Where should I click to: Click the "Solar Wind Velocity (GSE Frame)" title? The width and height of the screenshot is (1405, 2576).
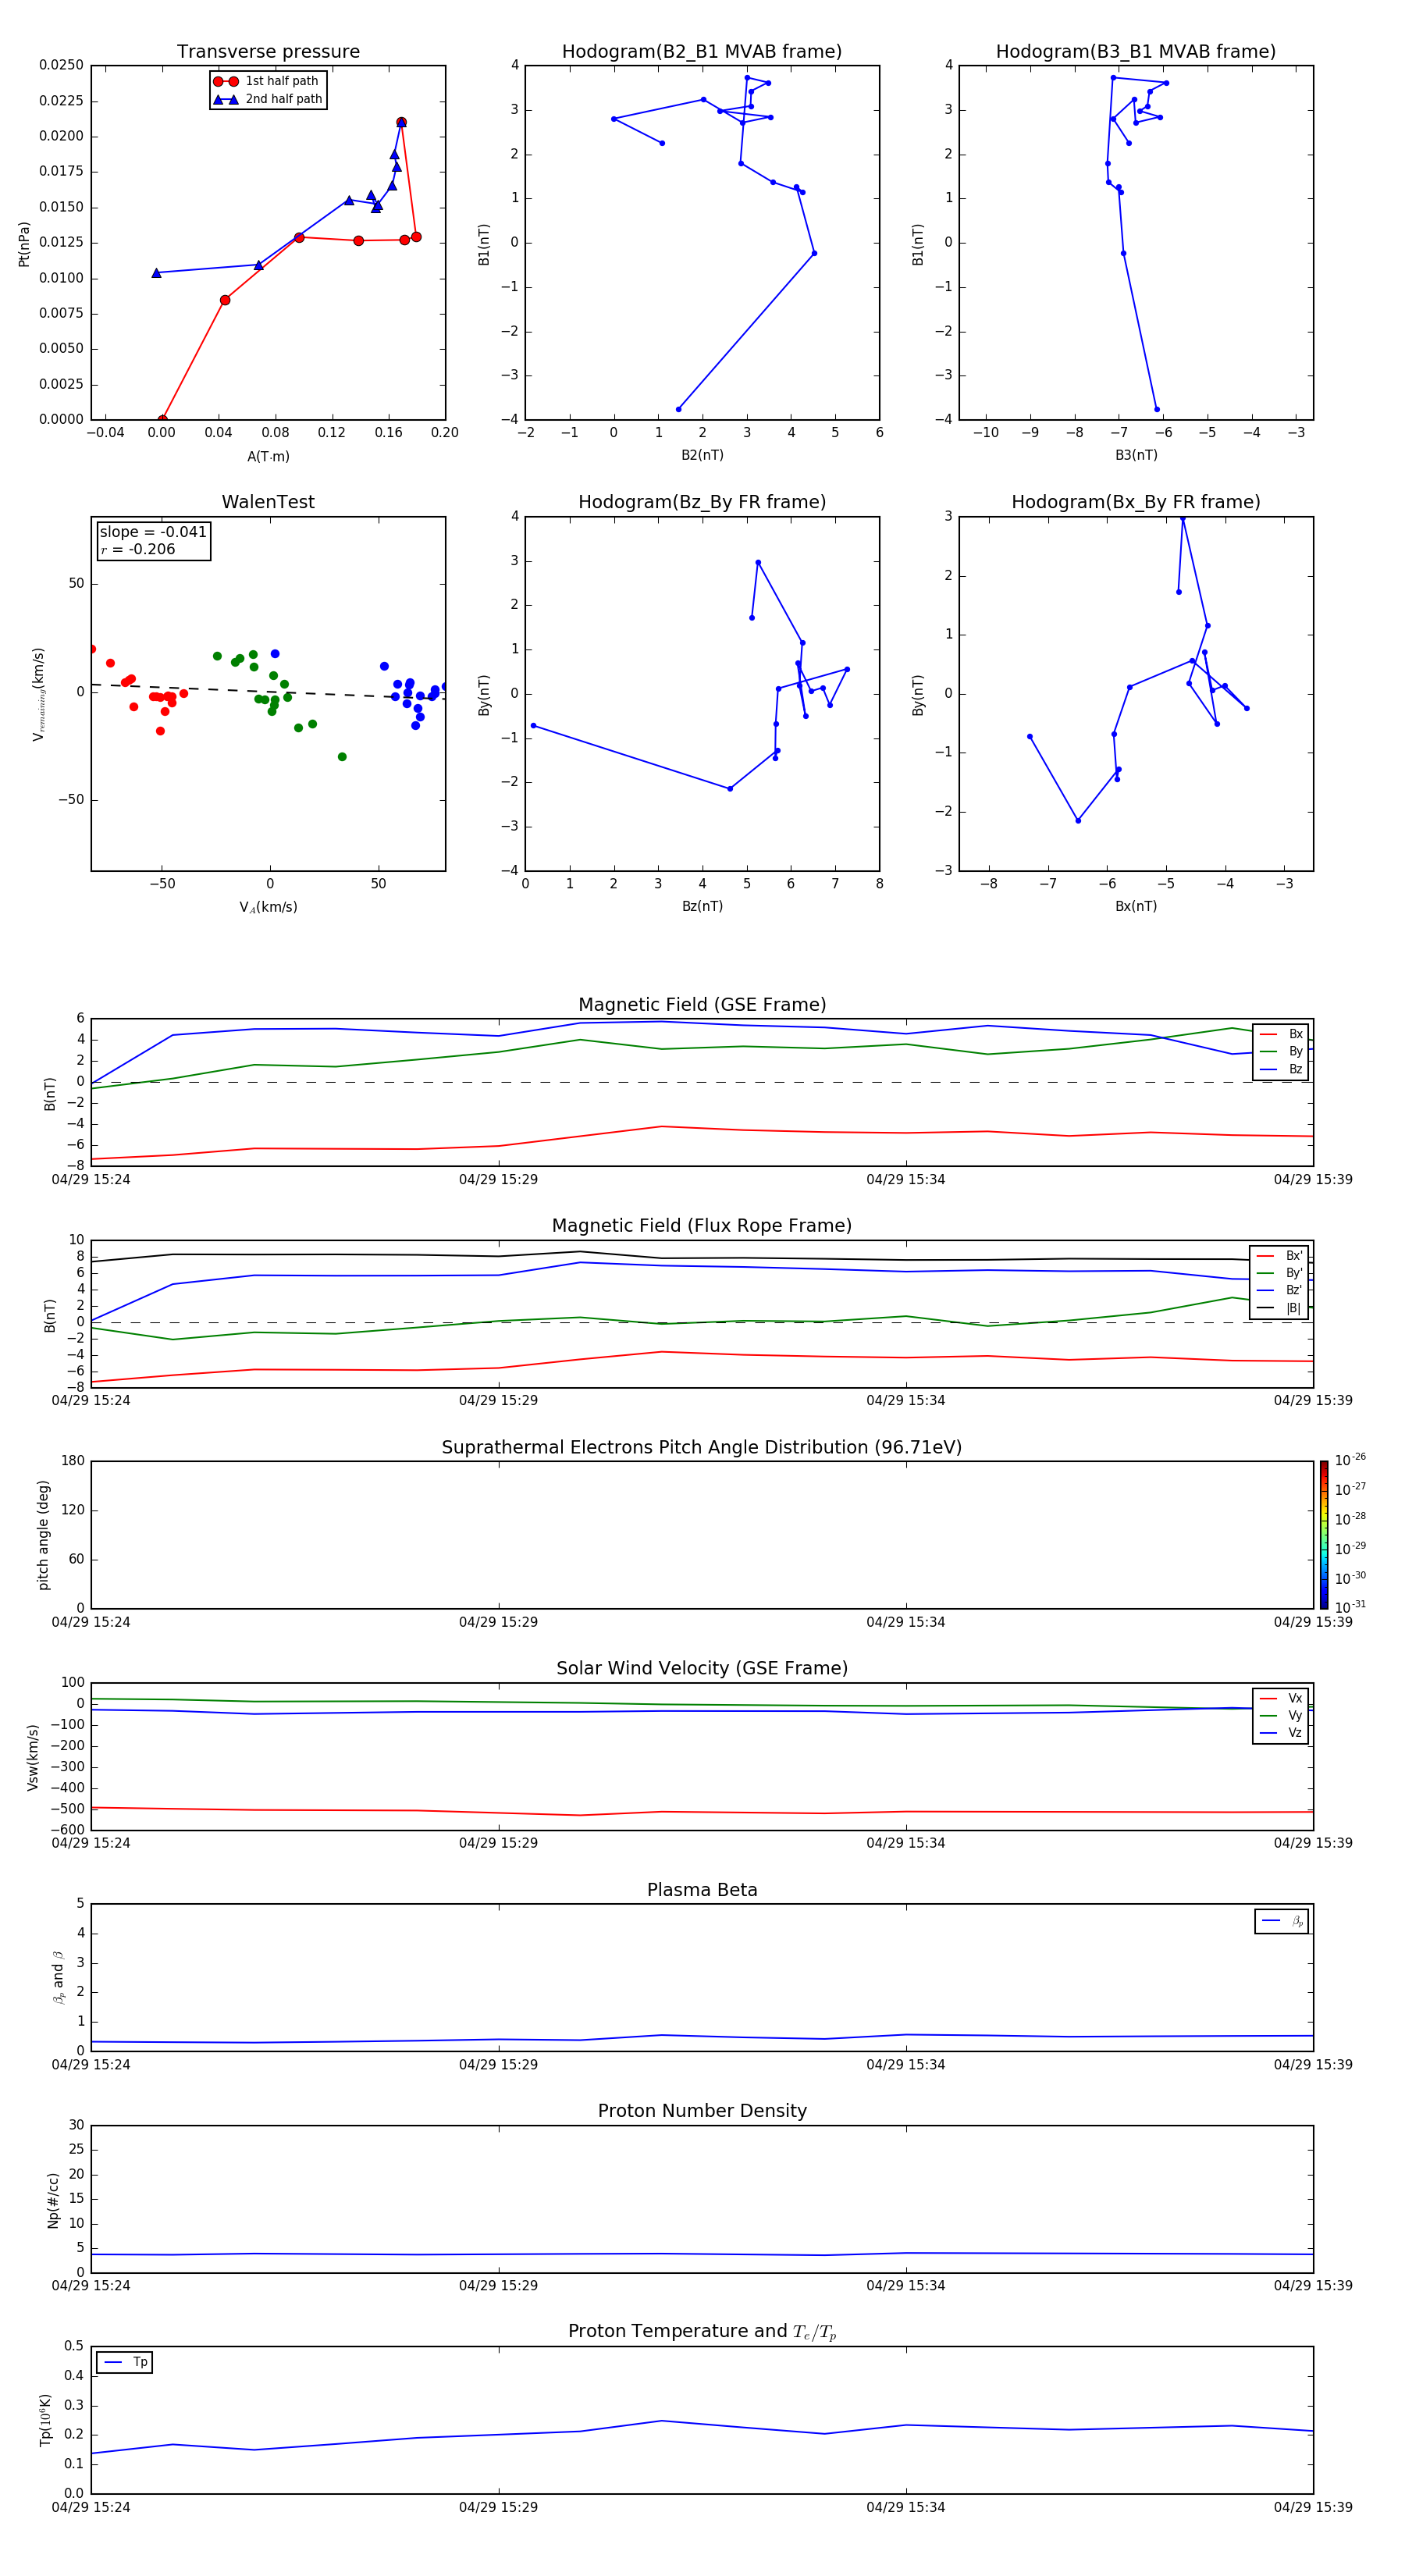click(702, 1669)
